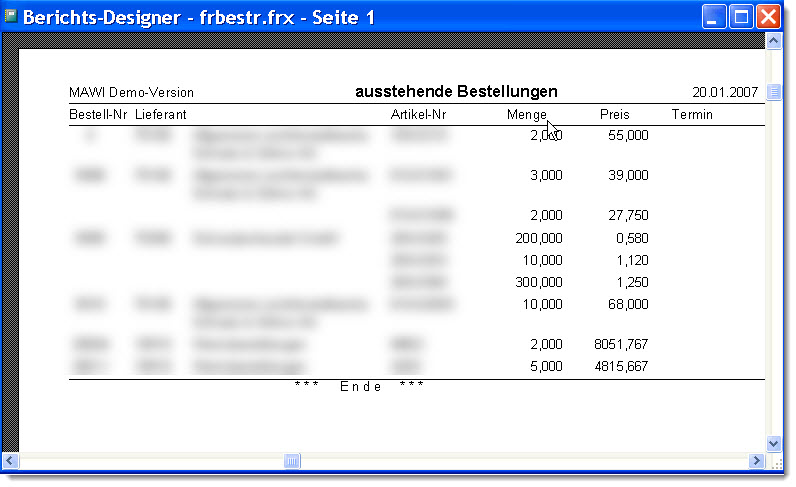Minimize the Berichts-Designer window

coord(715,17)
